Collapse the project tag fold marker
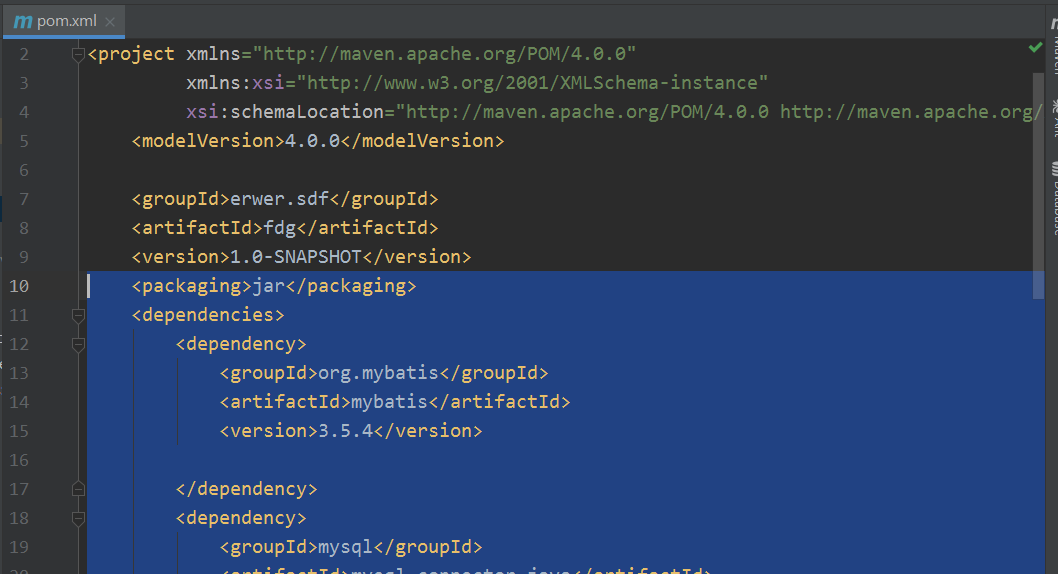The image size is (1058, 574). pyautogui.click(x=78, y=55)
